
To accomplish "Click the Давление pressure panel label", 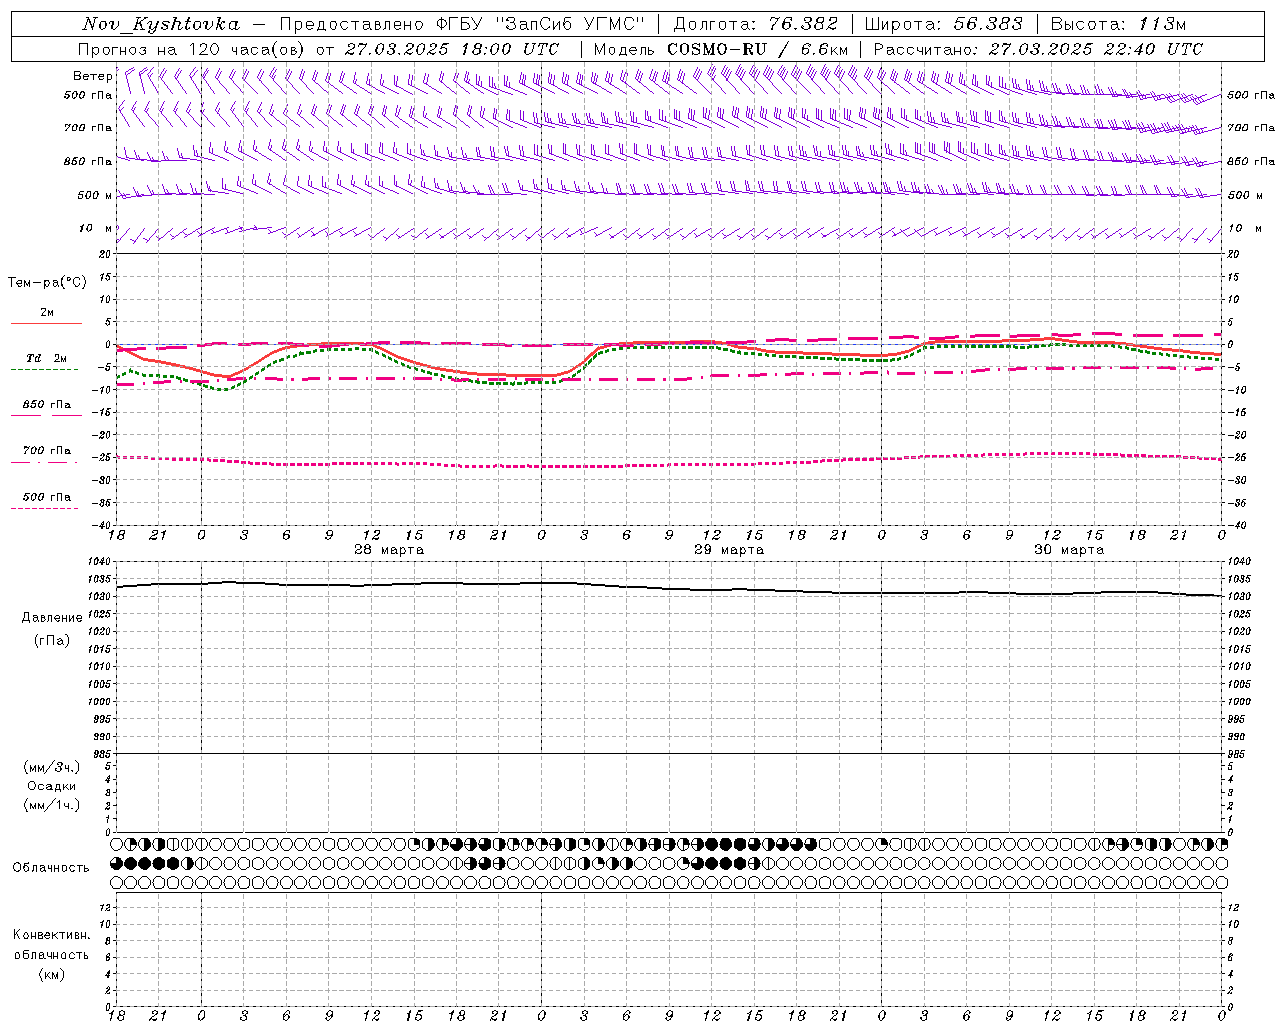I will pyautogui.click(x=52, y=618).
